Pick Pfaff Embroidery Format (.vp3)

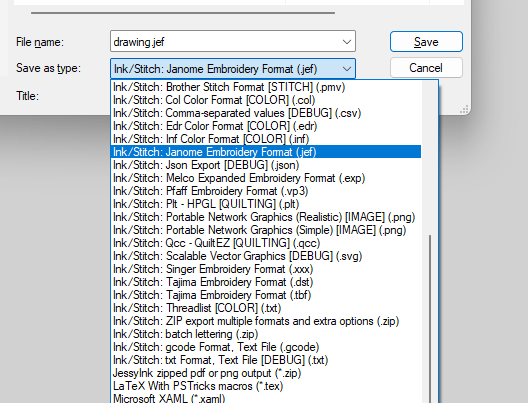[x=266, y=191]
